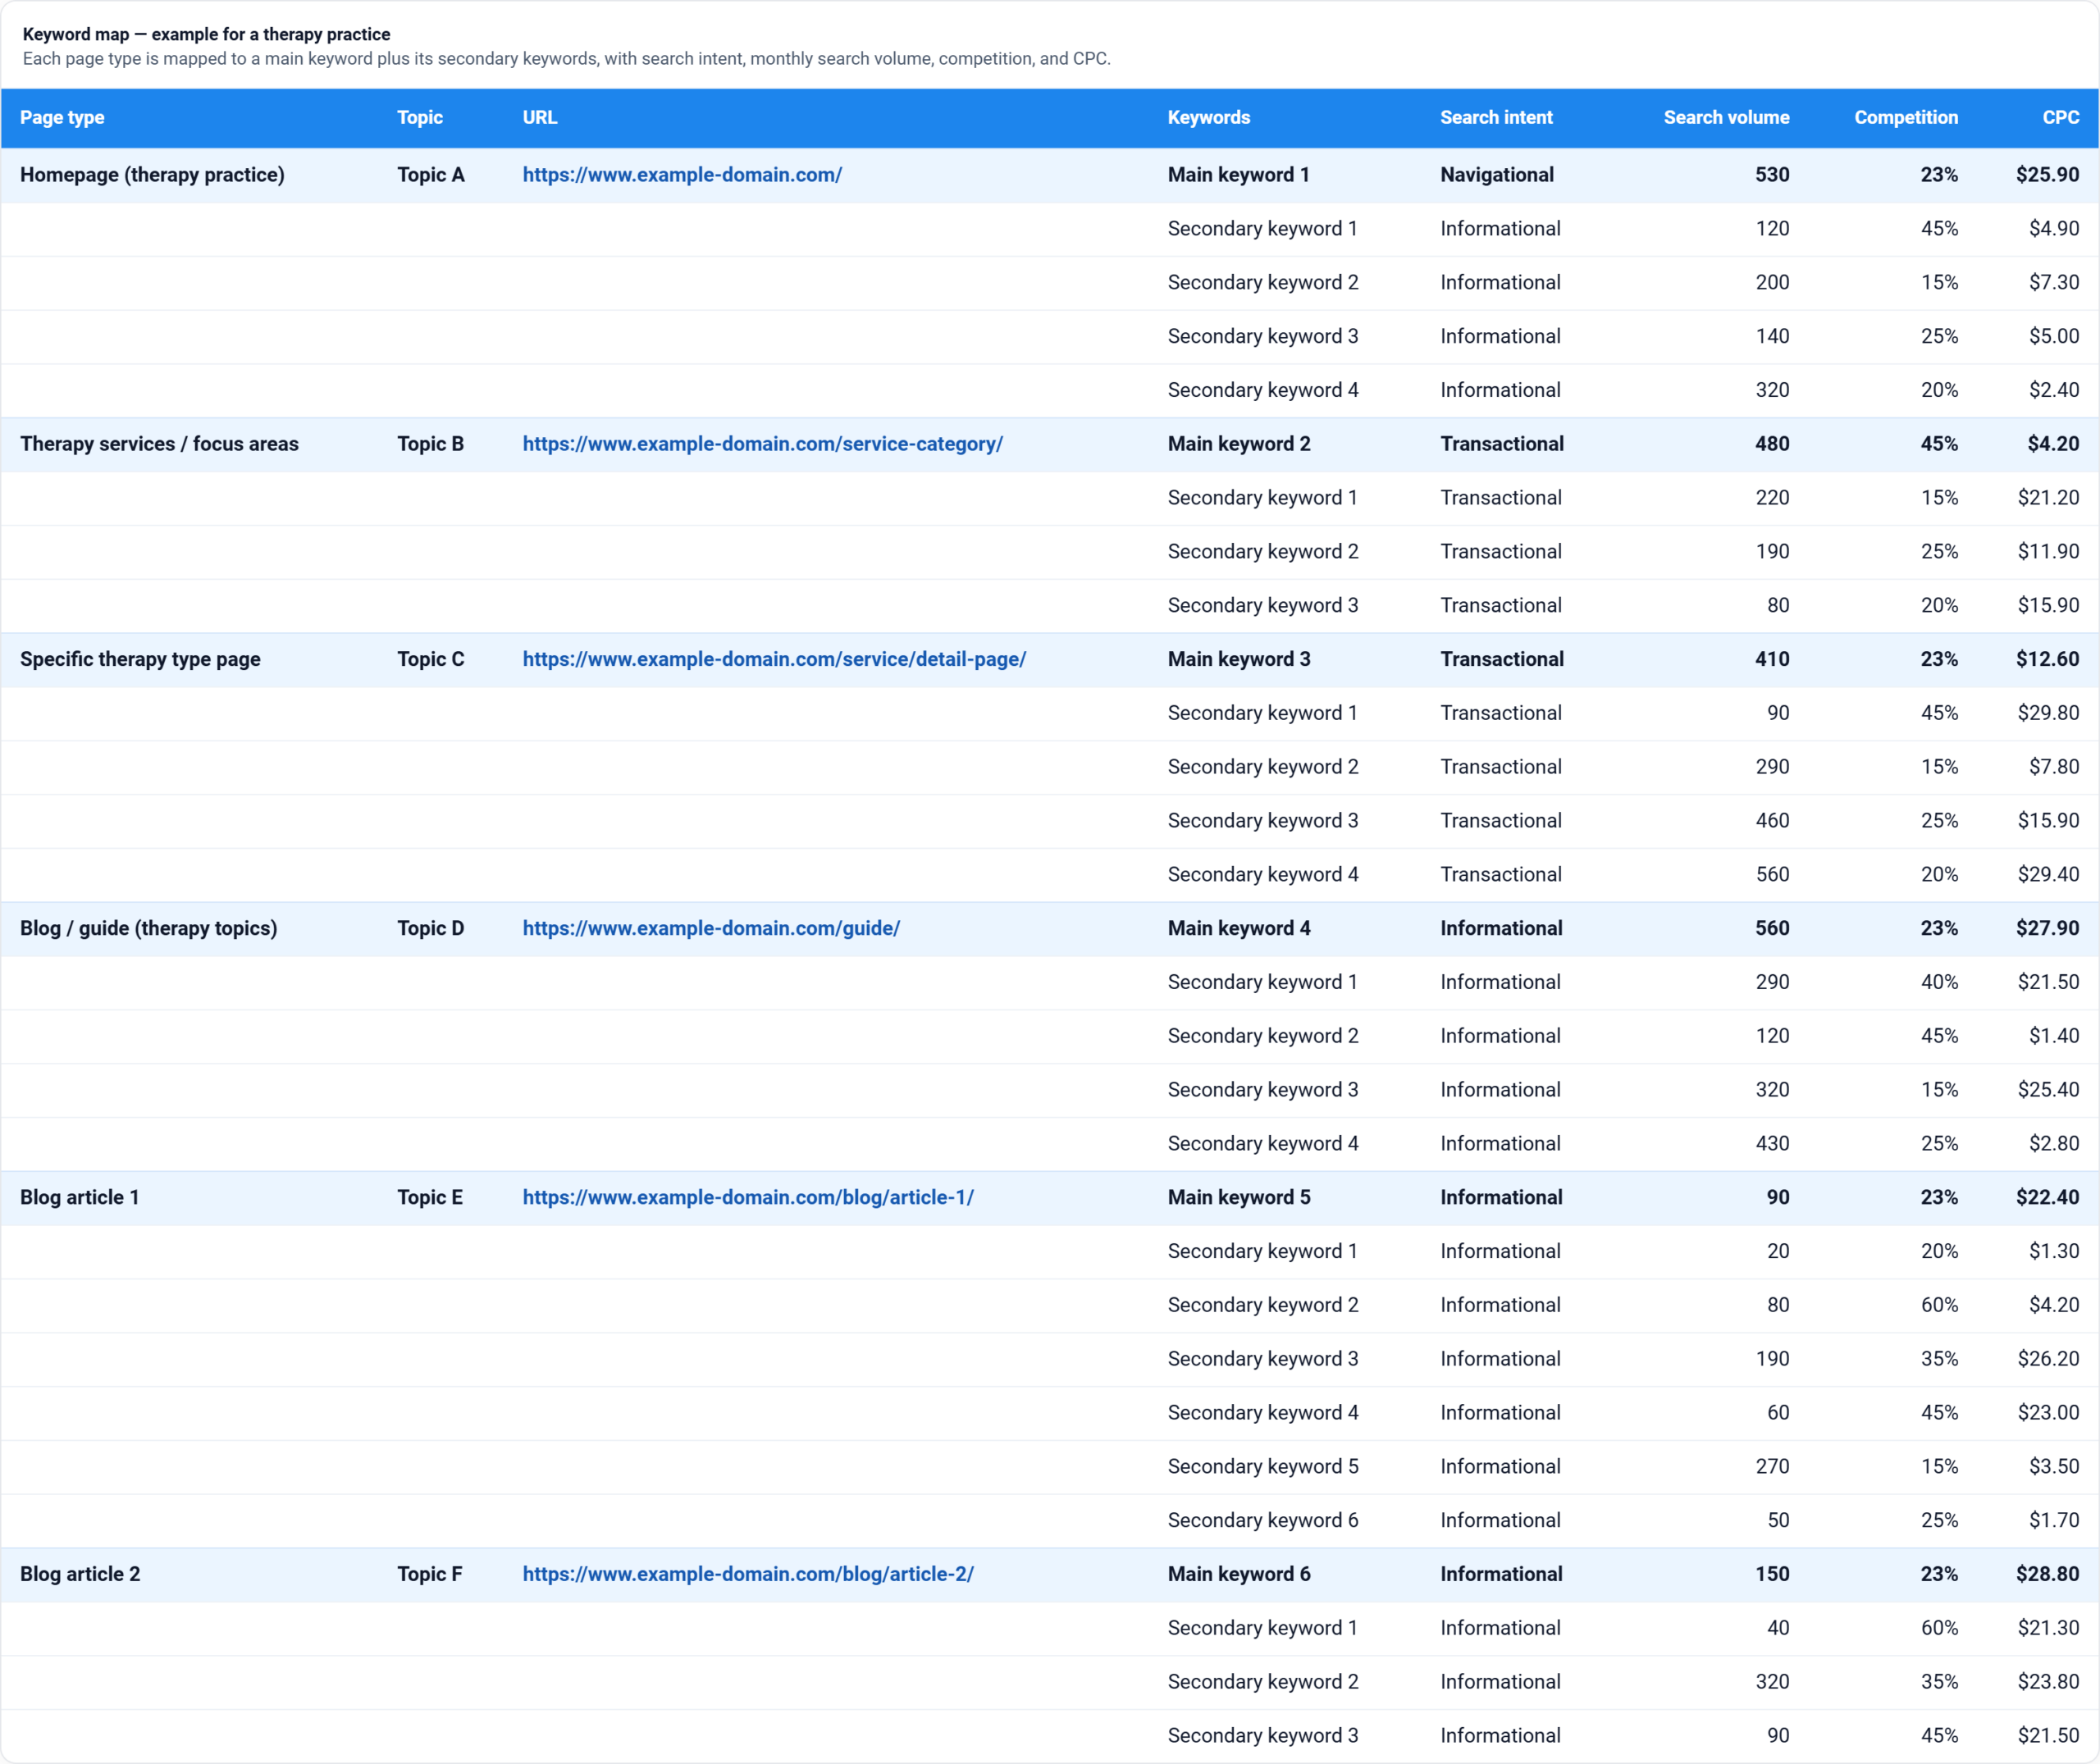Select the Secondary keyword 6 cell
The width and height of the screenshot is (2100, 1764).
1263,1521
